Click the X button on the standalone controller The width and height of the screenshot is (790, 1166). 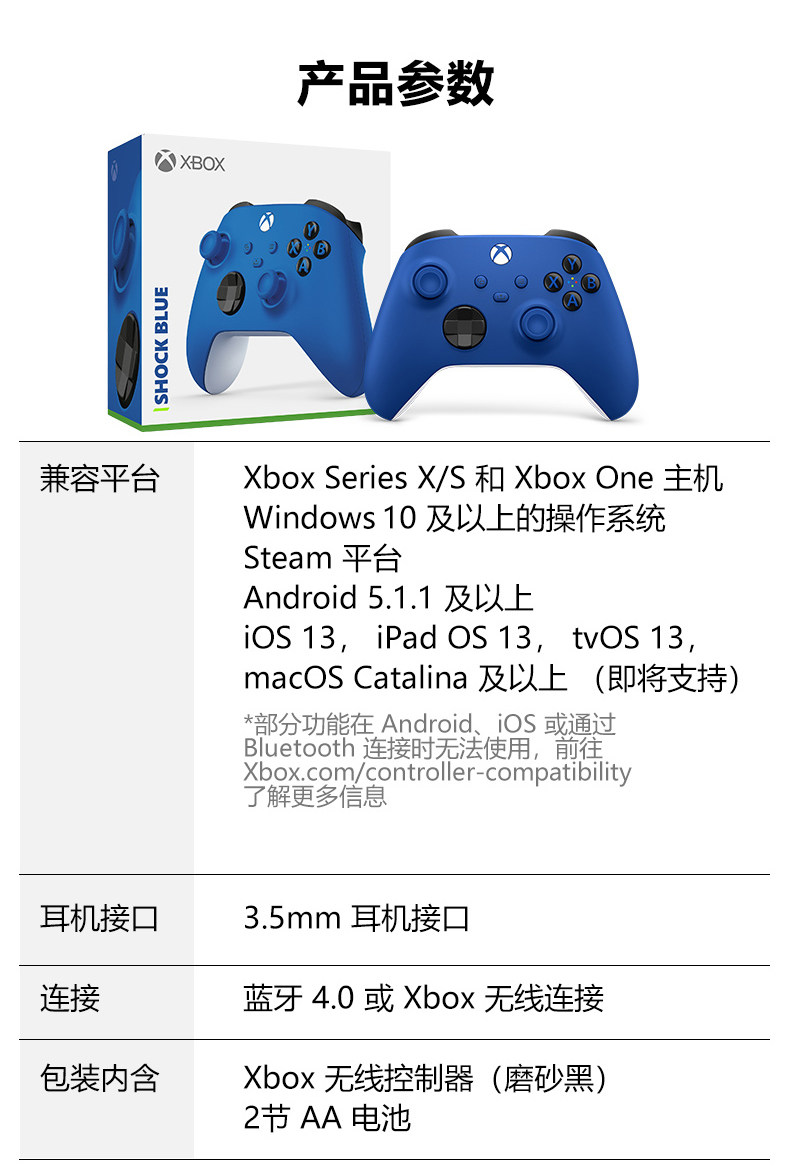tap(553, 283)
